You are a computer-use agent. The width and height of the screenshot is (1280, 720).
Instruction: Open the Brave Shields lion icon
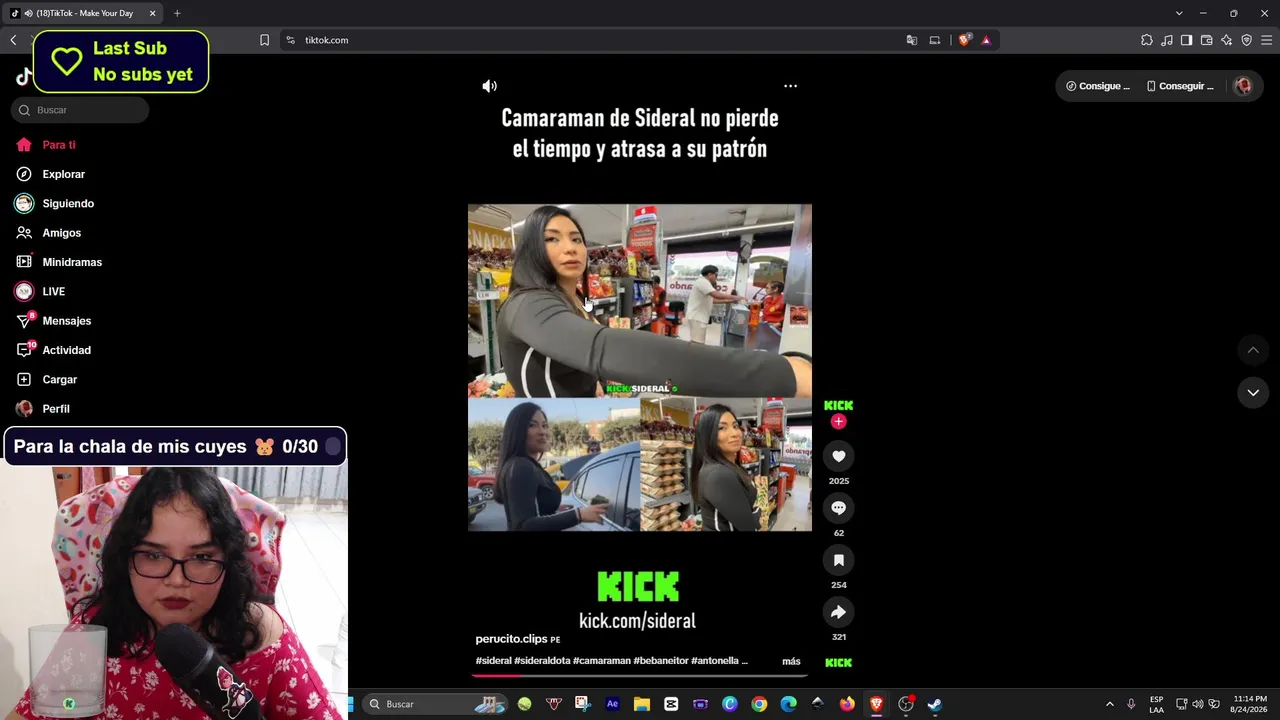[964, 40]
